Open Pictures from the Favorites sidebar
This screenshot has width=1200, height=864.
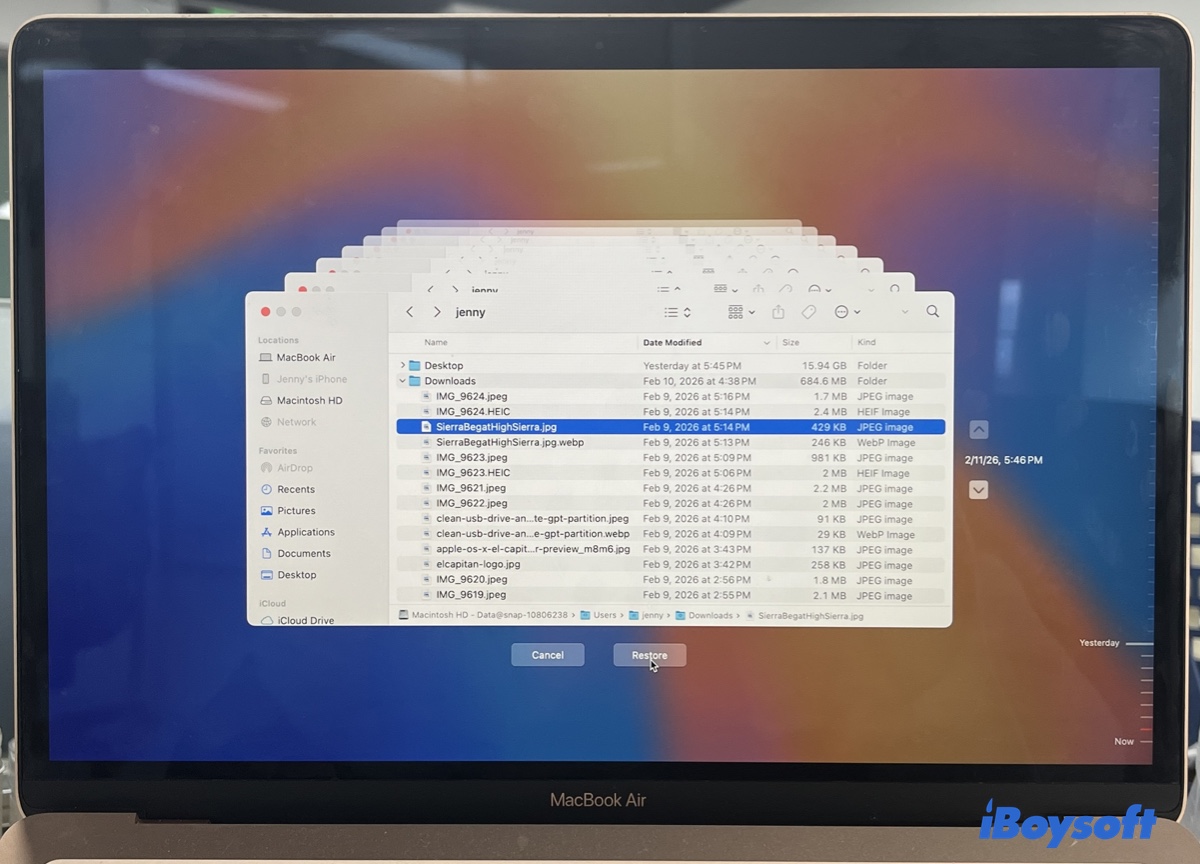click(300, 510)
